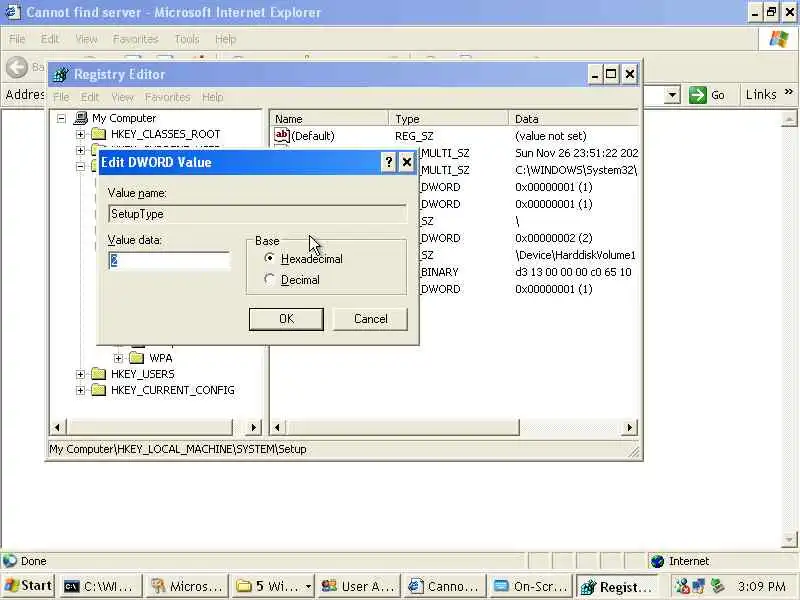
Task: Click OK in Edit DWORD Value dialog
Action: [286, 319]
